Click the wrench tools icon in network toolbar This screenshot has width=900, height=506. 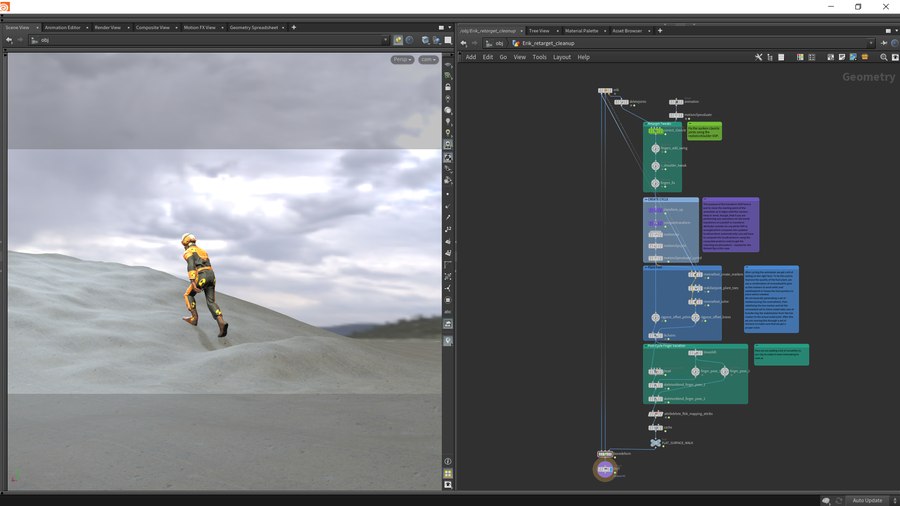[x=760, y=57]
